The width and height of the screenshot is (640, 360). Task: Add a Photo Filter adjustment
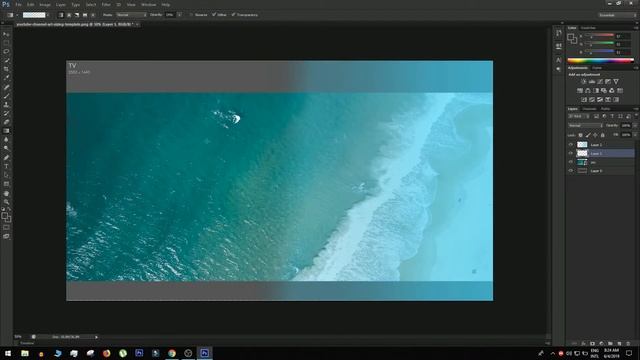coord(604,91)
